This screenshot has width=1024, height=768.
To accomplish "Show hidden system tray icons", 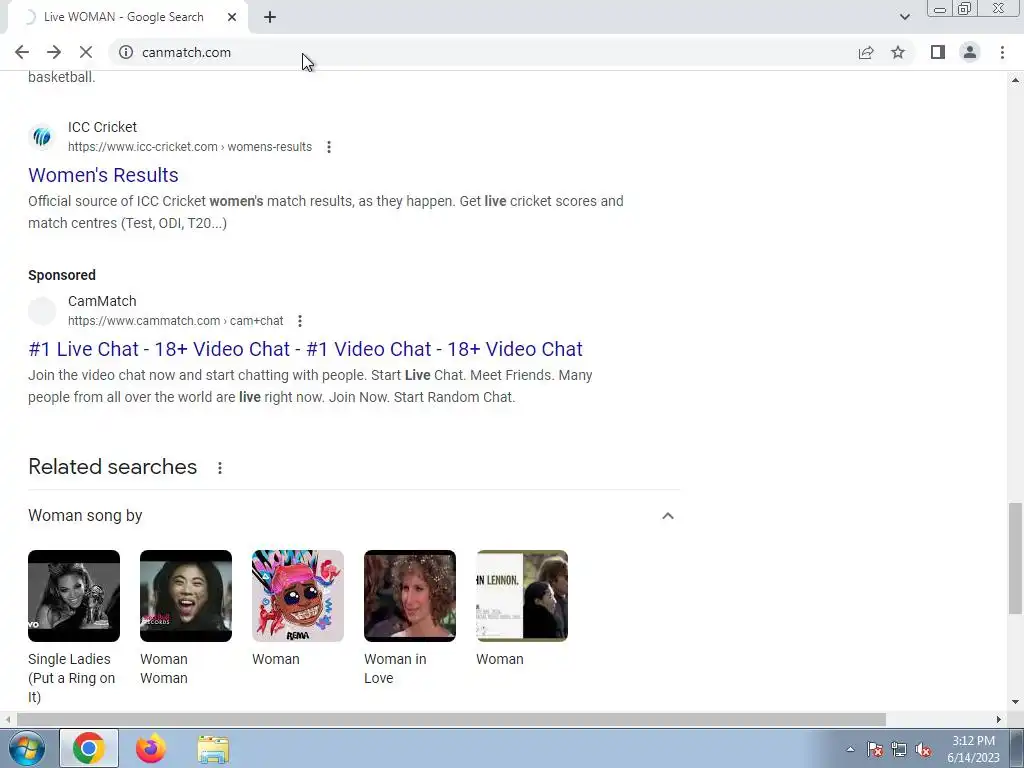I will point(850,749).
